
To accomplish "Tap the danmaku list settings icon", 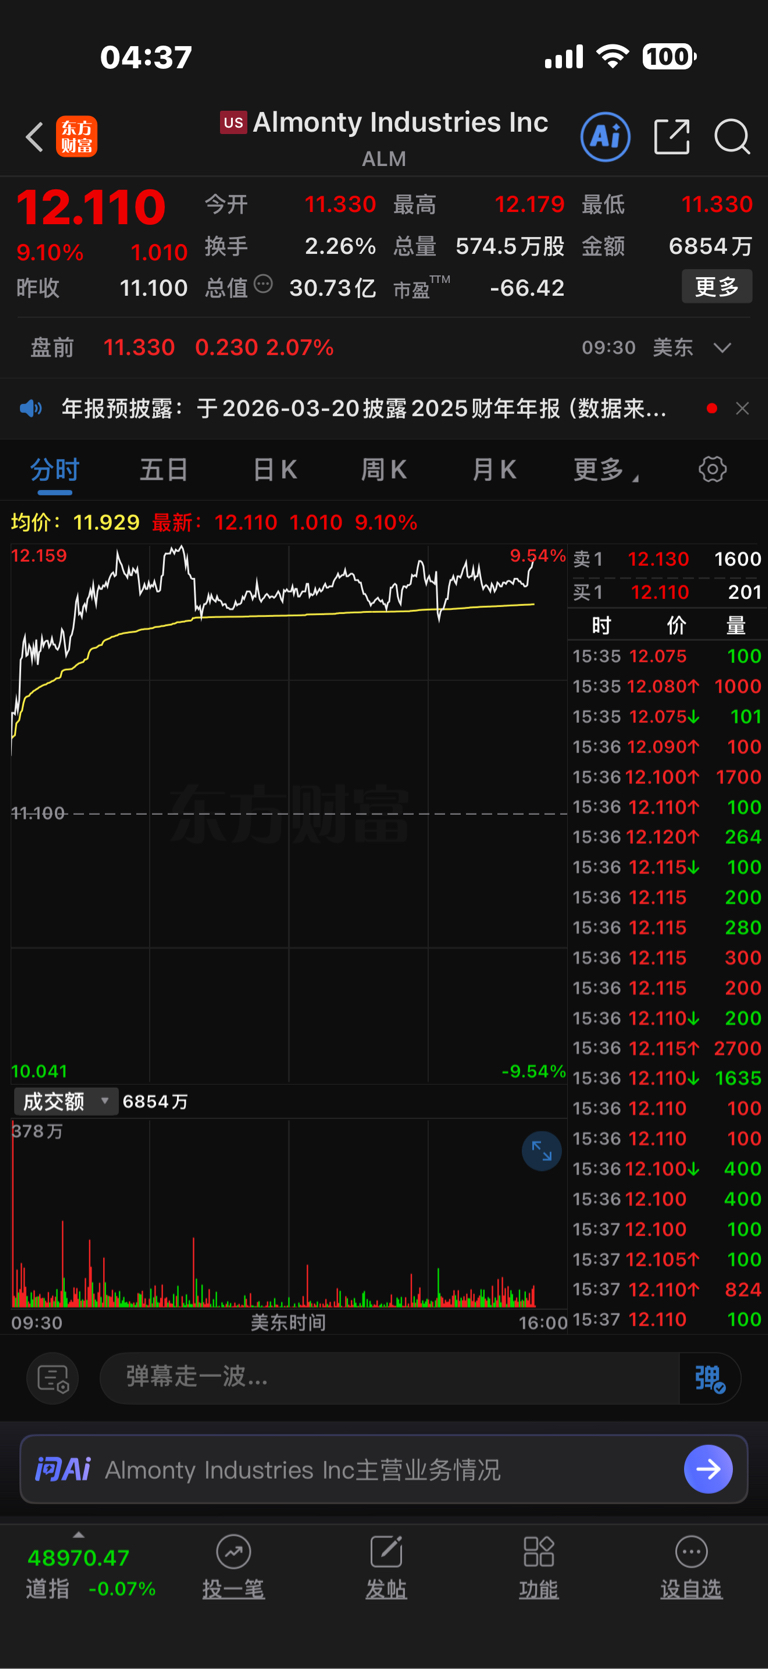I will pyautogui.click(x=53, y=1379).
